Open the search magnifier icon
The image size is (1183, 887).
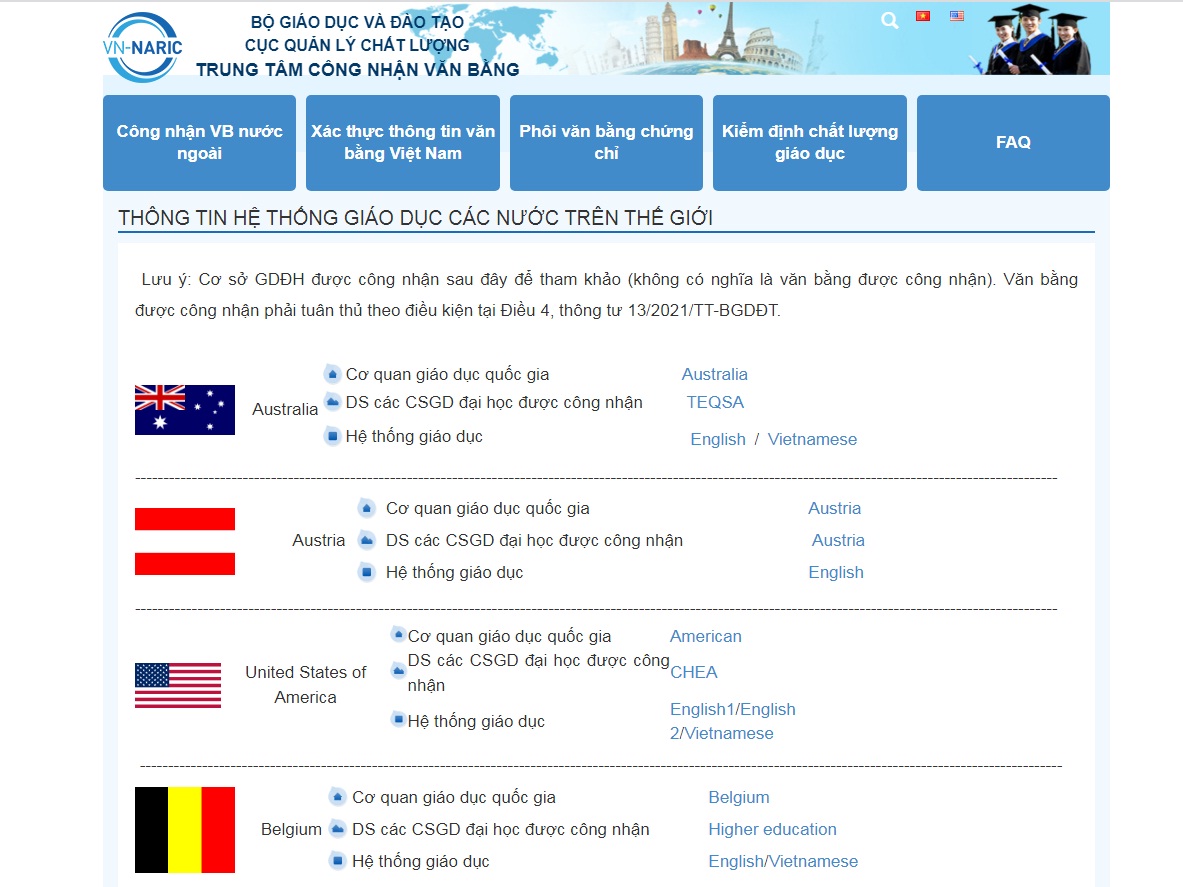pyautogui.click(x=889, y=20)
